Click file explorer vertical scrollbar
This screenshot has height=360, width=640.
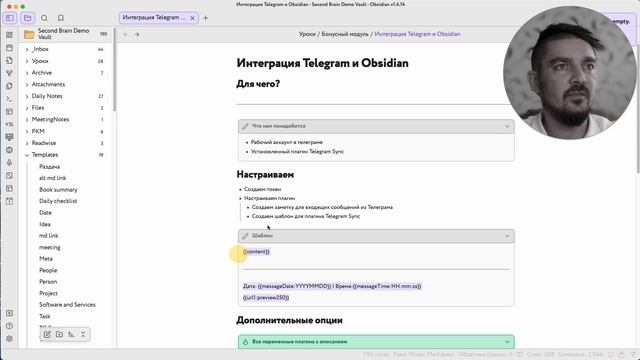pyautogui.click(x=114, y=69)
